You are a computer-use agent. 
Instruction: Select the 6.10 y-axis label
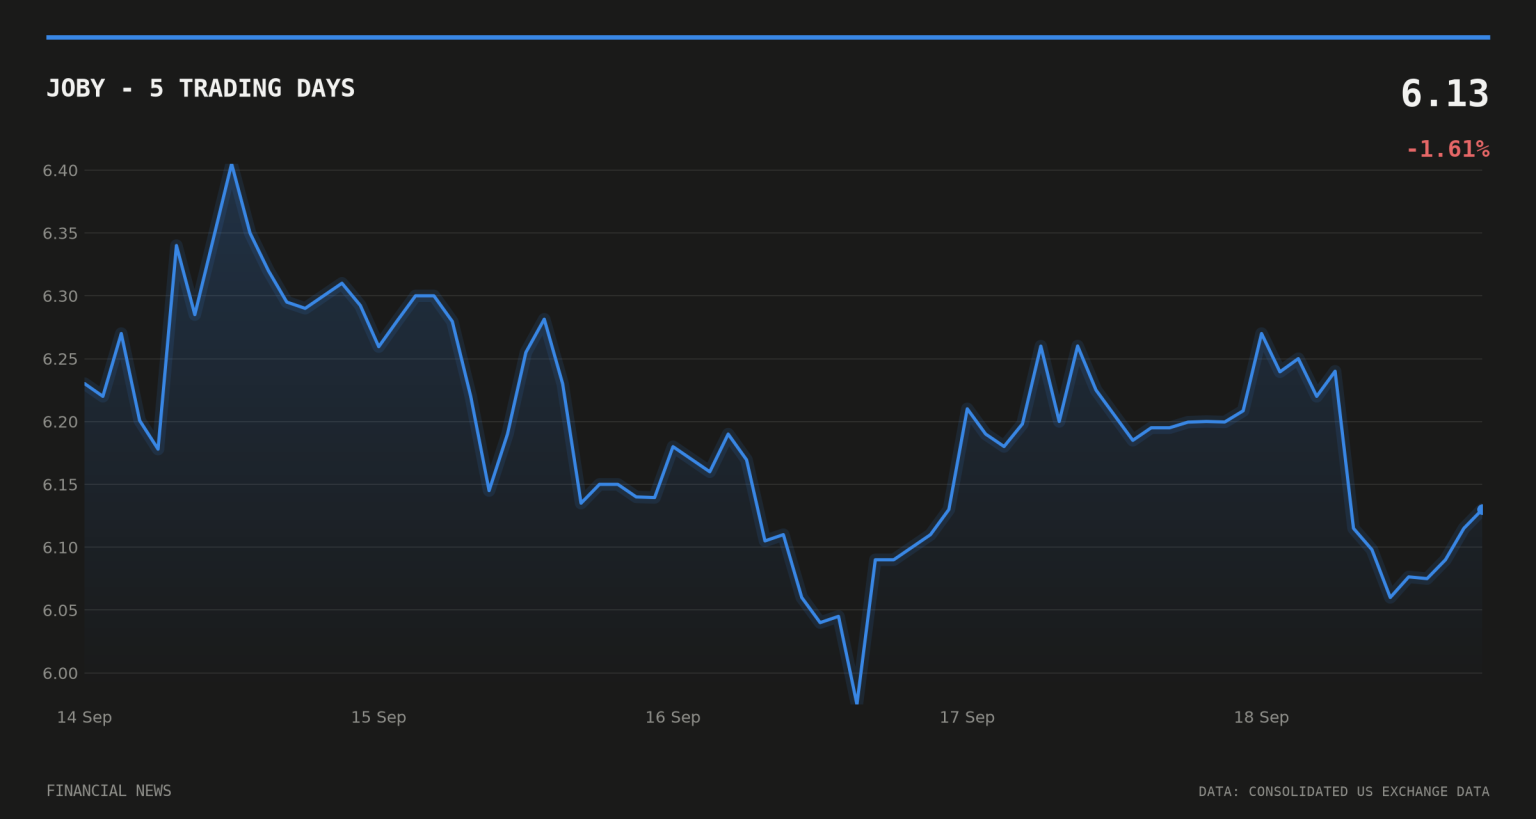coord(60,548)
